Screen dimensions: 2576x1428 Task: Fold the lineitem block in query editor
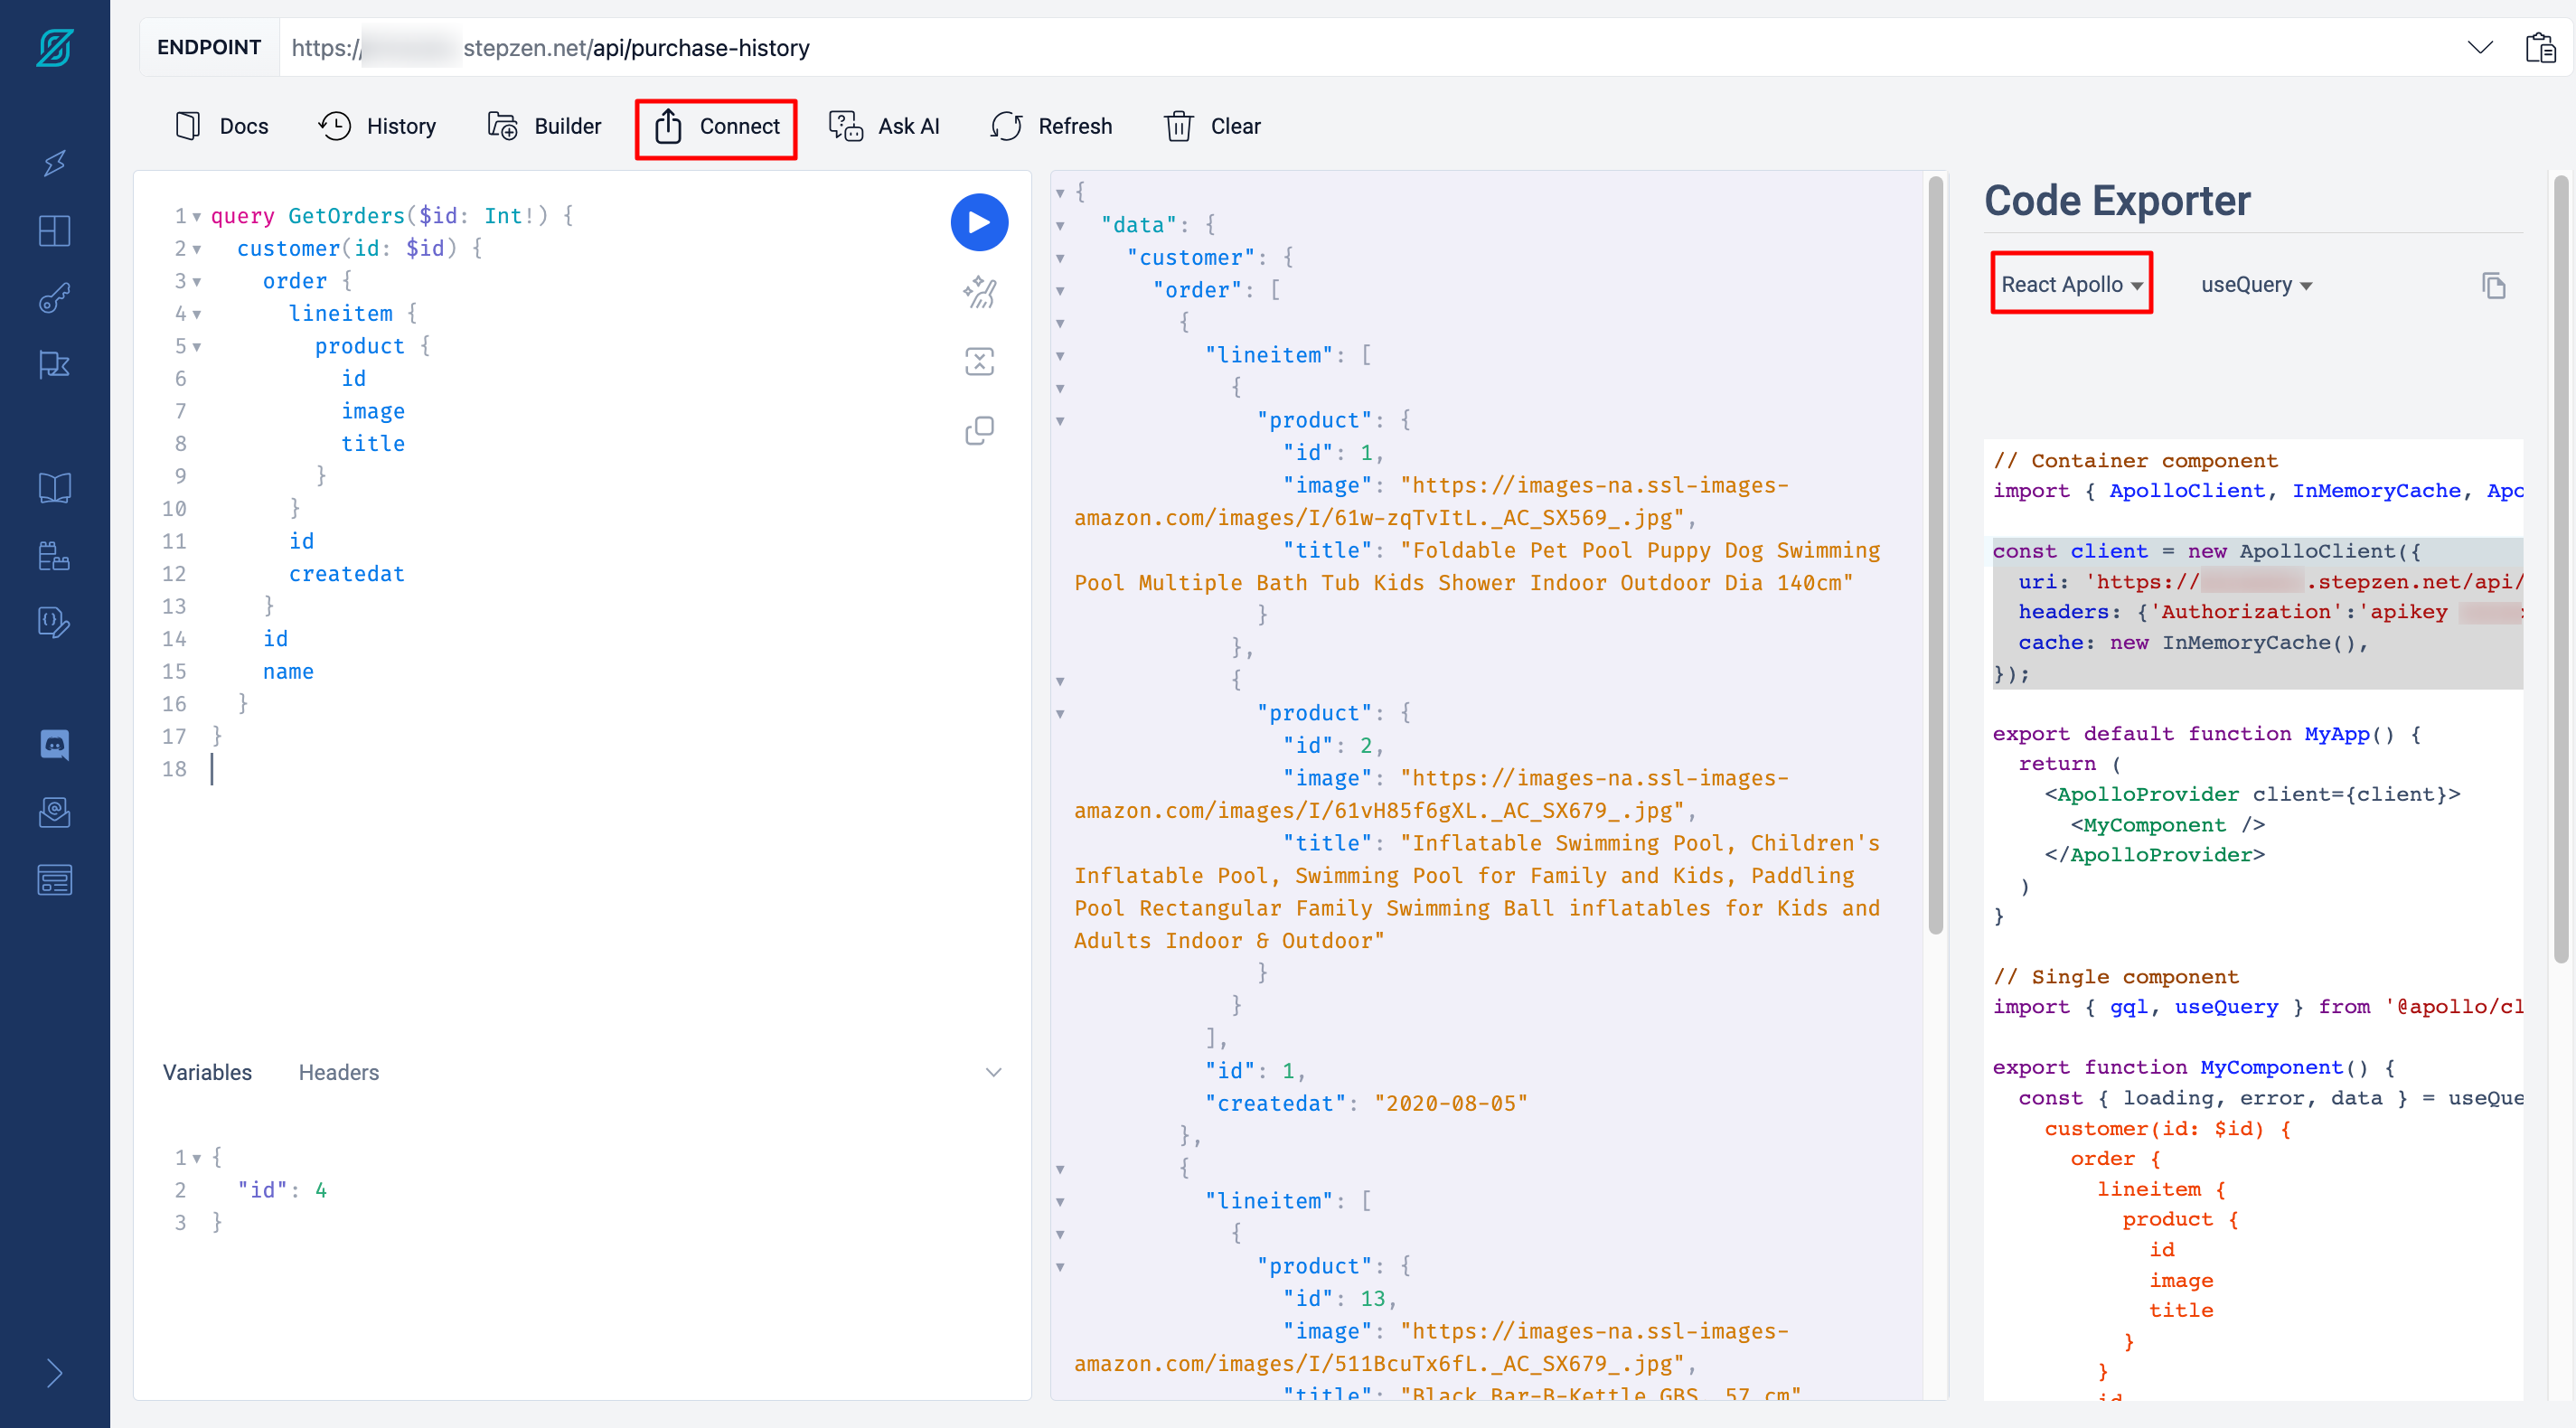pos(197,314)
